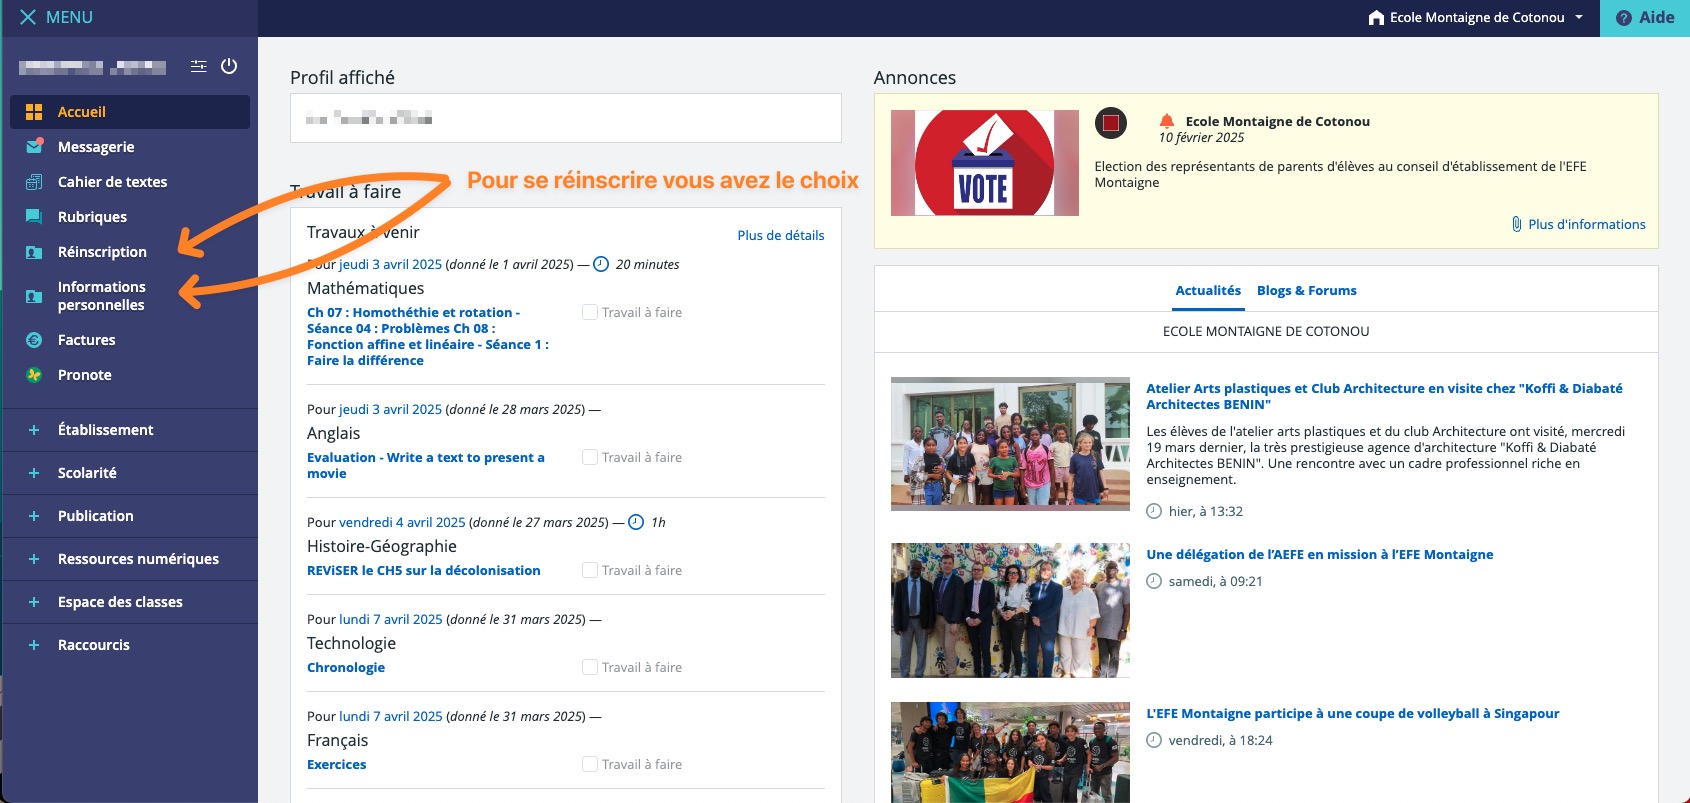
Task: Click the power logout icon in sidebar
Action: coord(229,66)
